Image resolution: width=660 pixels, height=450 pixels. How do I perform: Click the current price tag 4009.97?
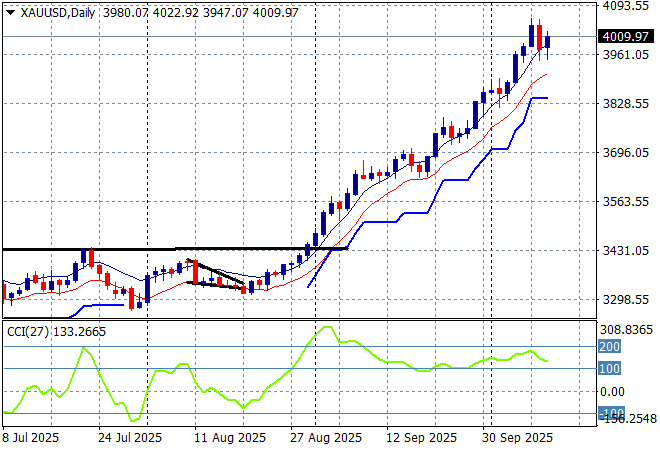[625, 37]
